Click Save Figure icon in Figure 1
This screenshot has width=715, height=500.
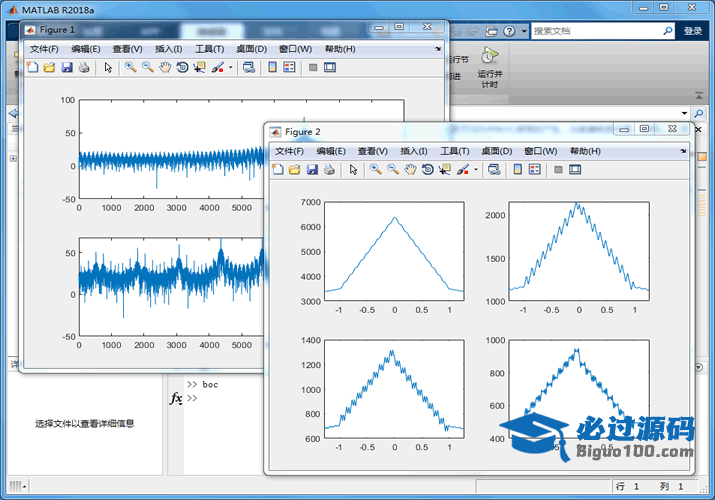(66, 67)
